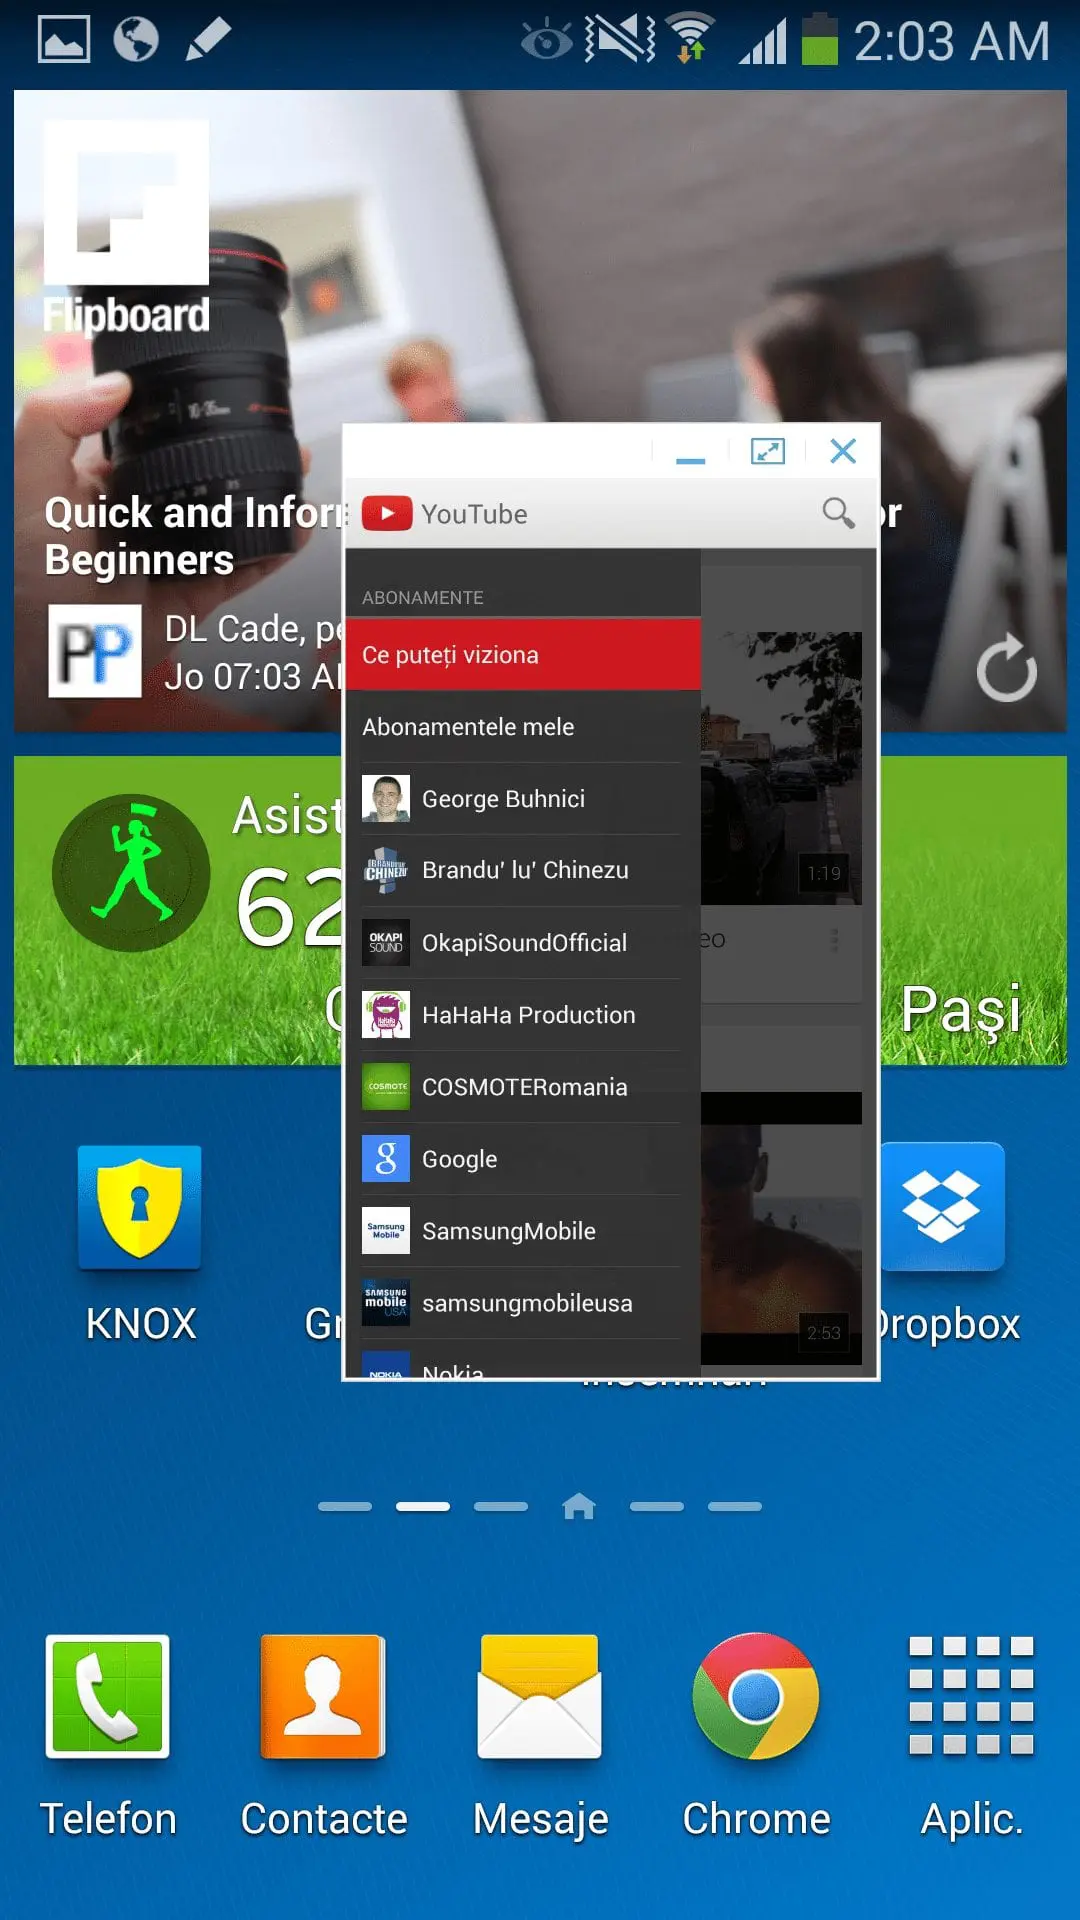Tap the ABONAMENTE section header
1080x1920 pixels.
pos(423,597)
